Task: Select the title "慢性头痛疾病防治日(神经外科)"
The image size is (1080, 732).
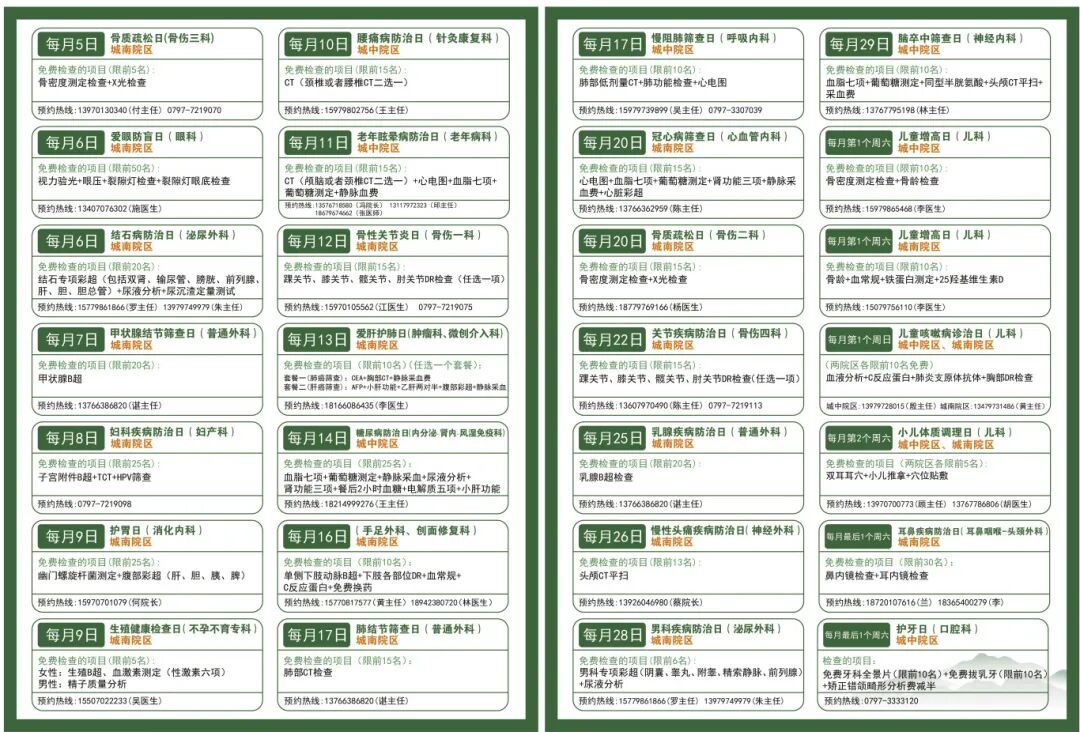Action: (726, 530)
